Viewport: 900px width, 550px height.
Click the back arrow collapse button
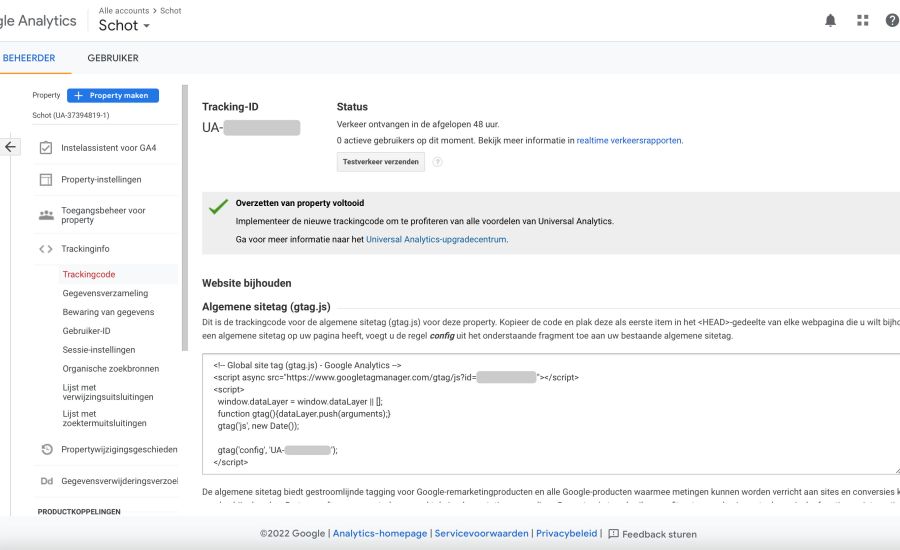pos(11,147)
